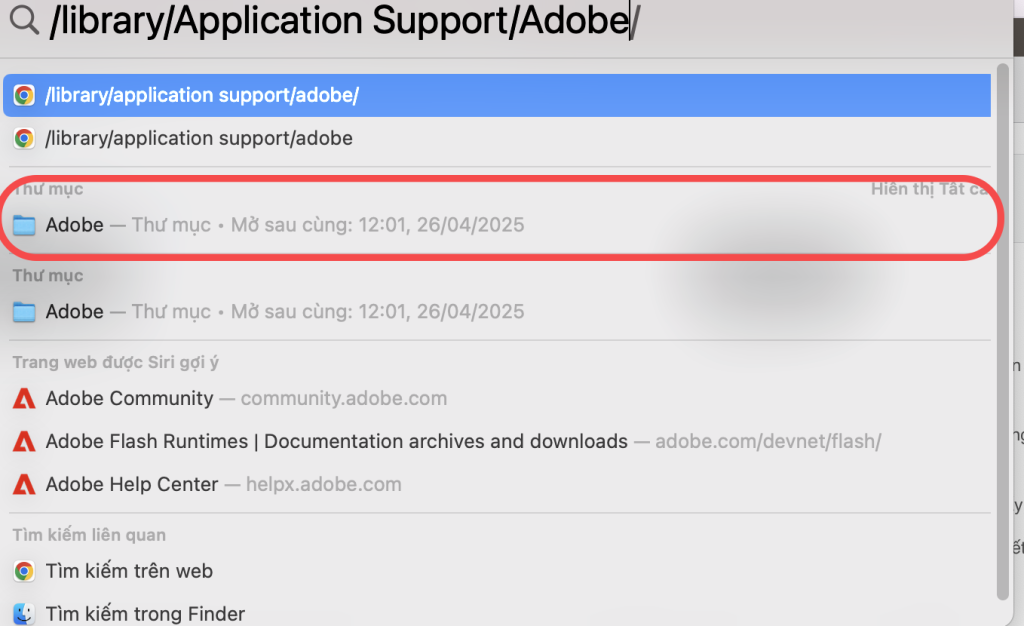This screenshot has width=1024, height=626.
Task: Click Chrome icon of highlighted adobe/ result
Action: click(24, 95)
